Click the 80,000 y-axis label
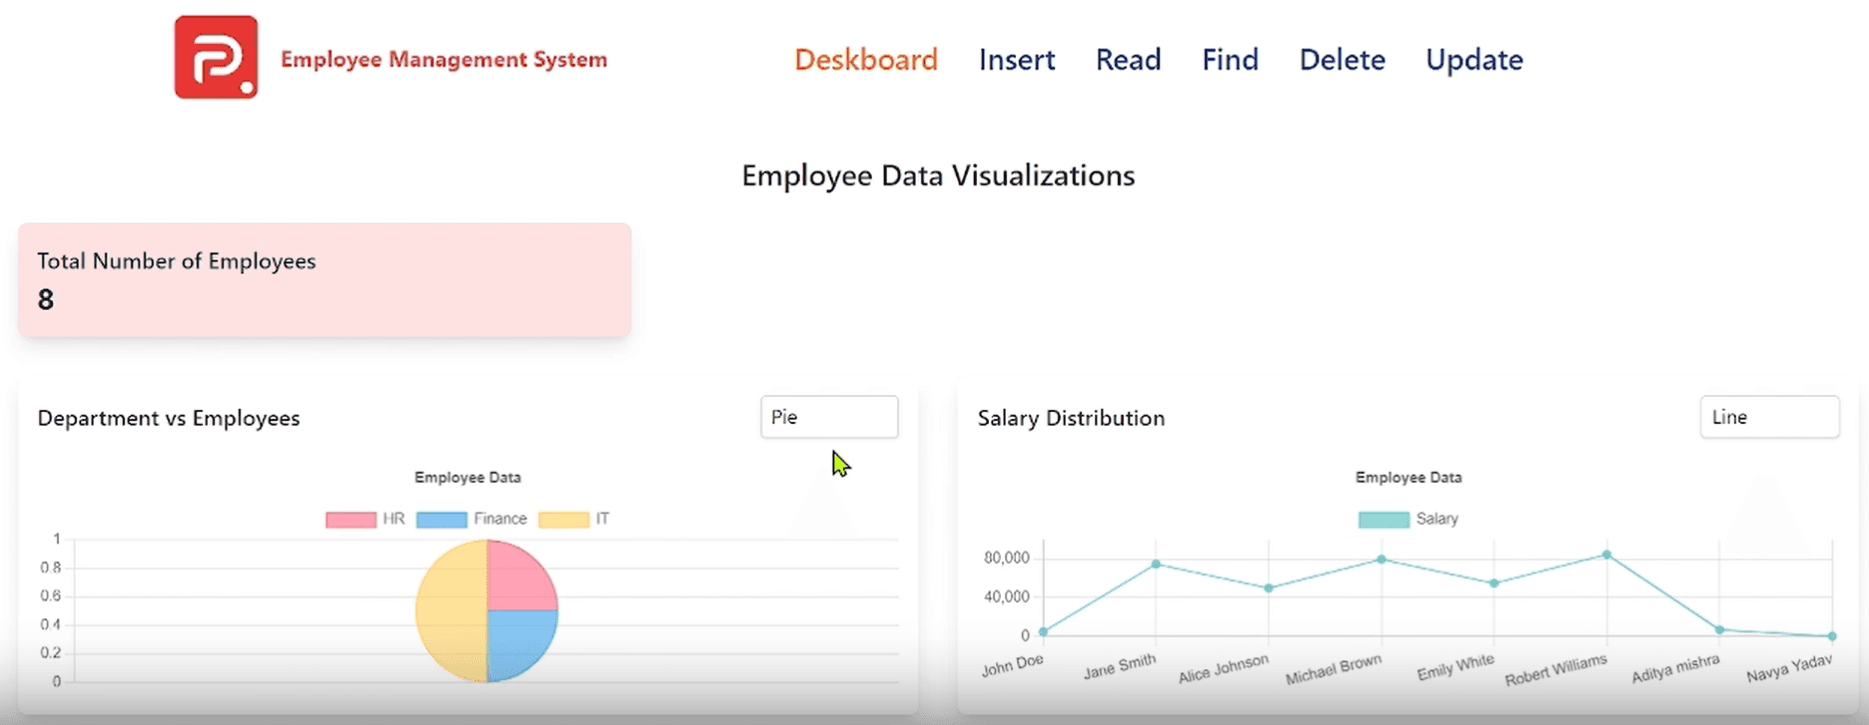The height and width of the screenshot is (725, 1869). point(1006,558)
